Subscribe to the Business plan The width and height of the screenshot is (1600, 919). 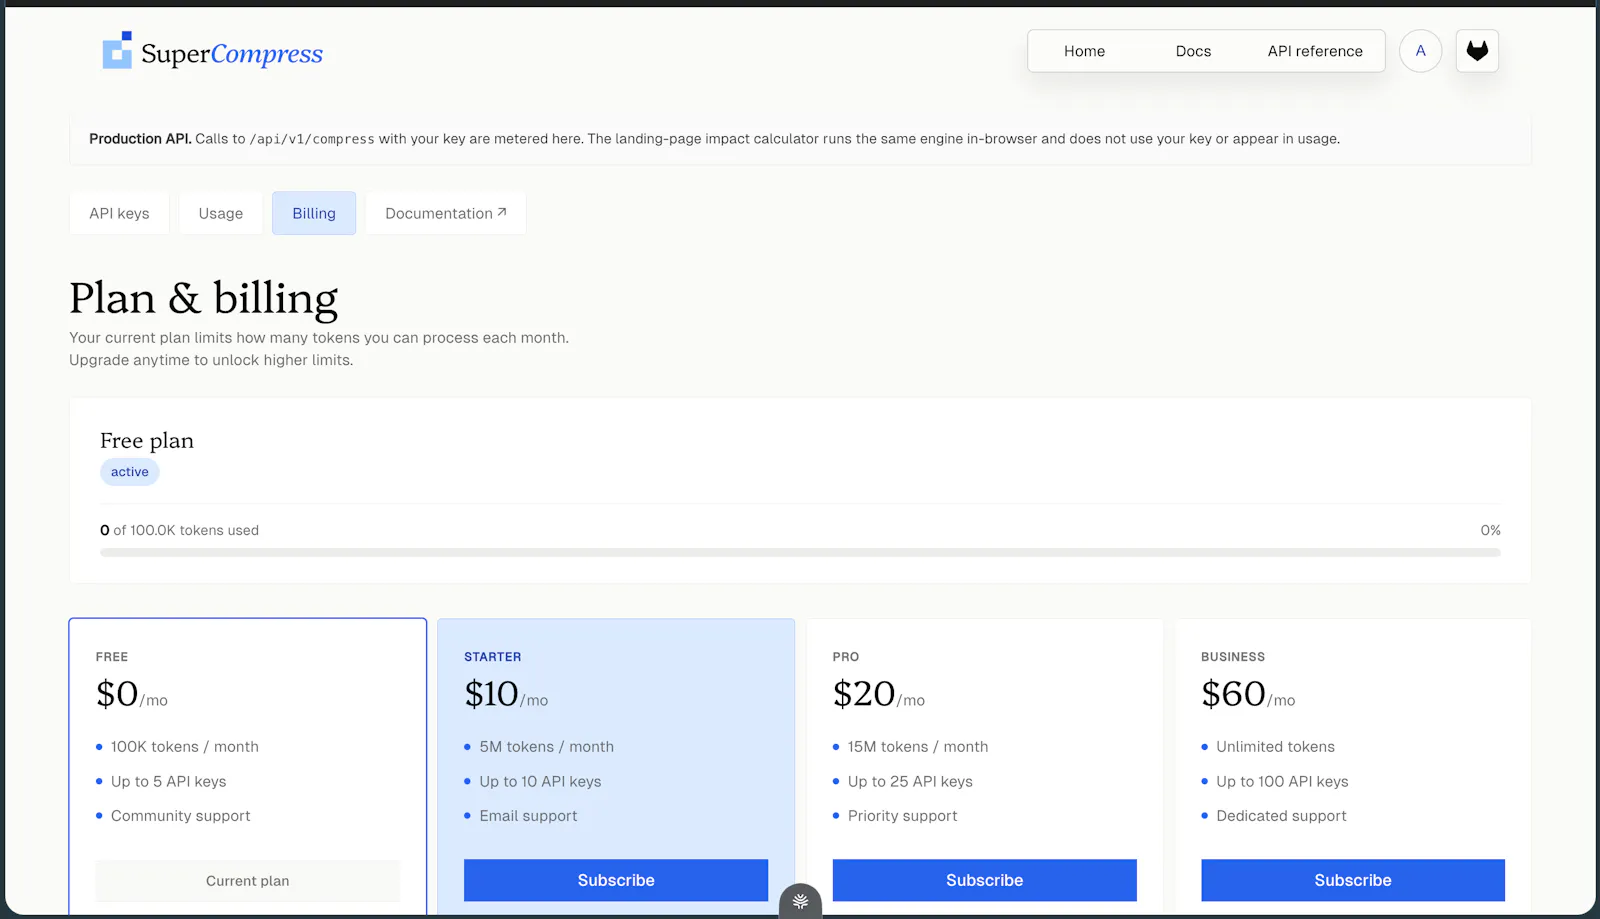[1353, 880]
